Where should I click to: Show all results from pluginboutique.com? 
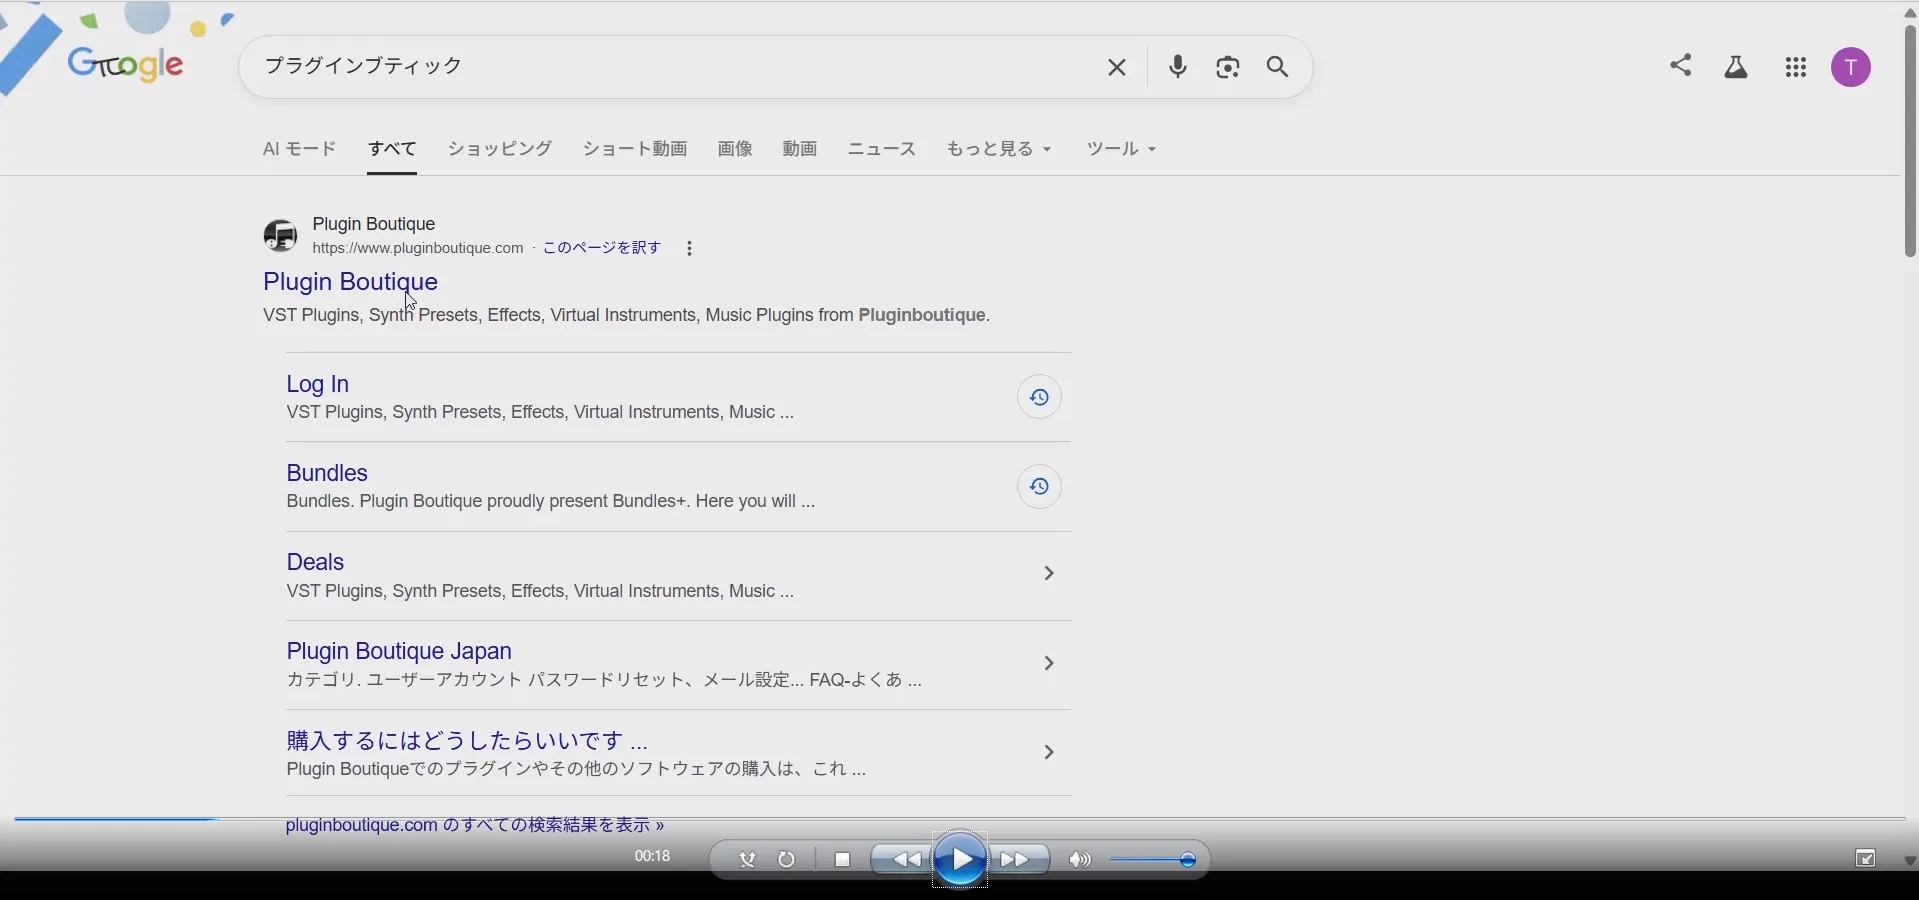tap(474, 825)
